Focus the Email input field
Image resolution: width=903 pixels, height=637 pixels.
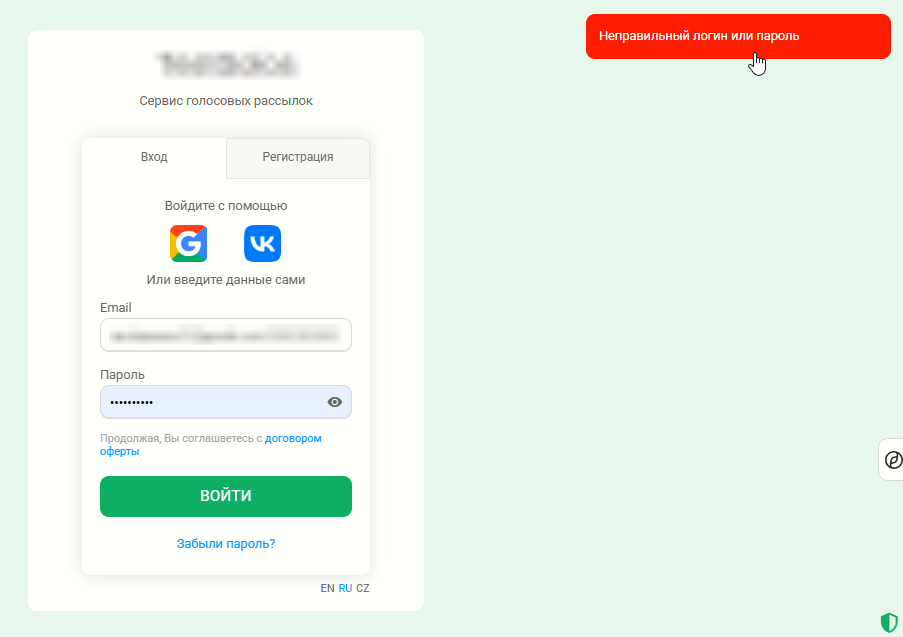click(x=226, y=335)
